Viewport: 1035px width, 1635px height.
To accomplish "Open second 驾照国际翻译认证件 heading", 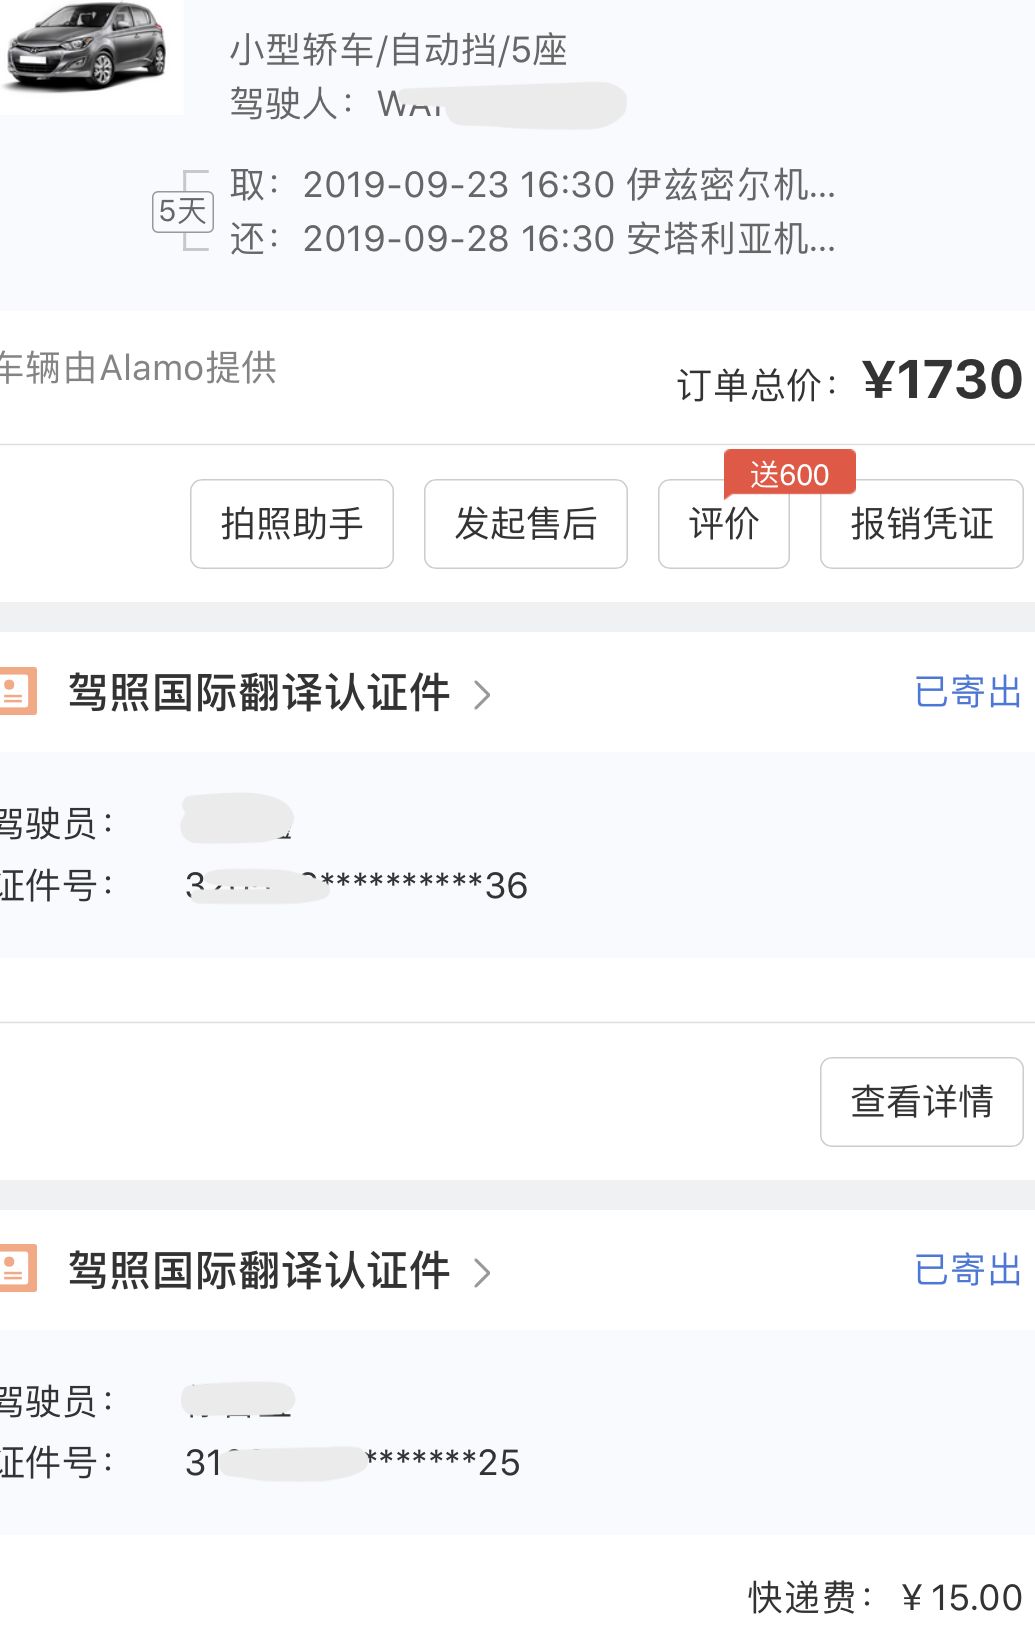I will pos(259,1270).
